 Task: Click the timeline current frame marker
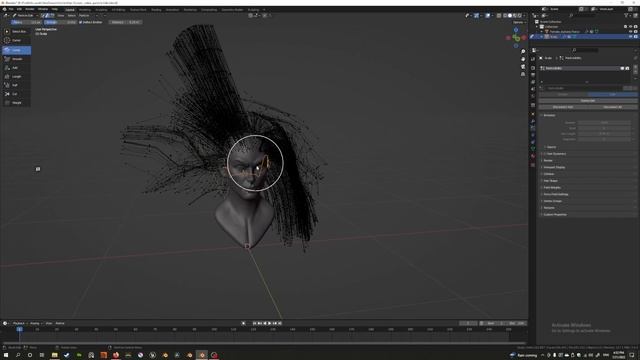[x=19, y=329]
